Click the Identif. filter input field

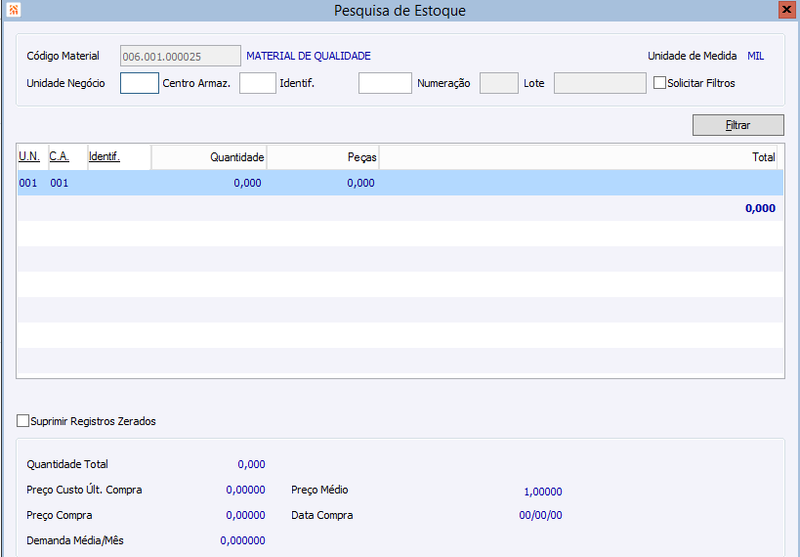[x=385, y=83]
